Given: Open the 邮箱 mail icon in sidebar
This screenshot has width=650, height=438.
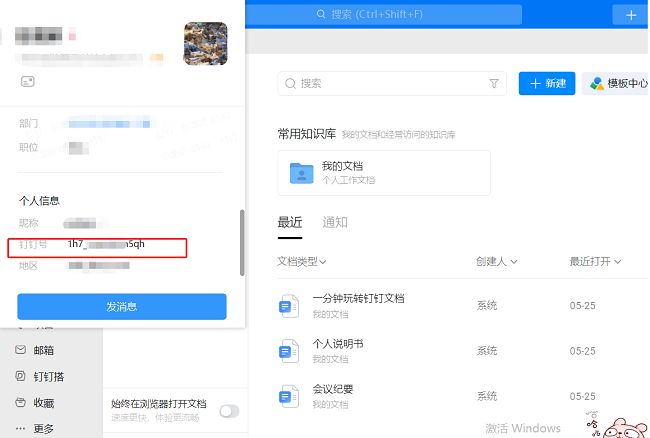Looking at the screenshot, I should pyautogui.click(x=21, y=350).
